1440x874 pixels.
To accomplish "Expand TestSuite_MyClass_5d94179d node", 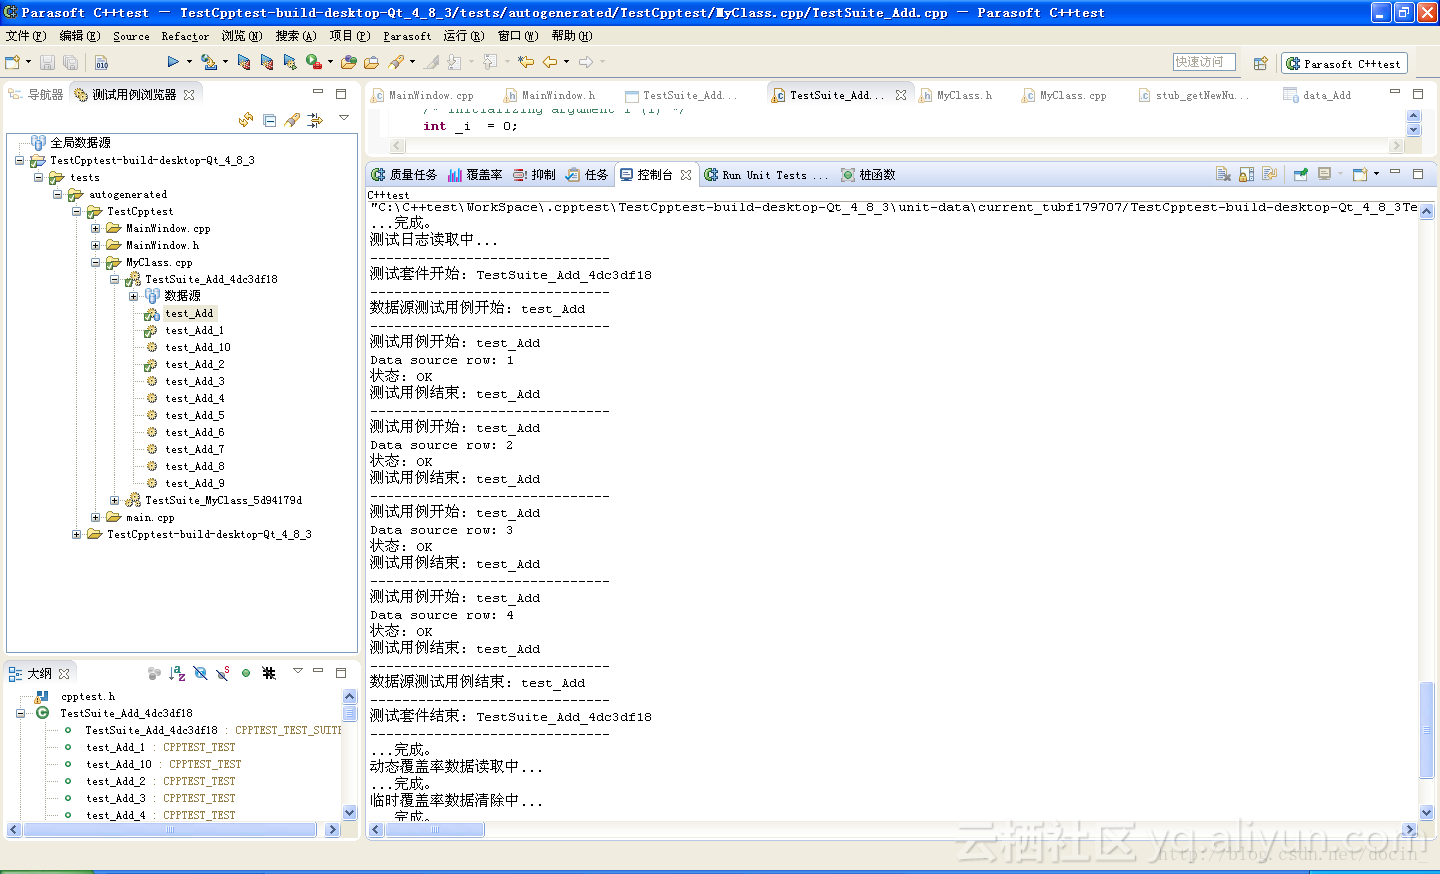I will pyautogui.click(x=115, y=500).
